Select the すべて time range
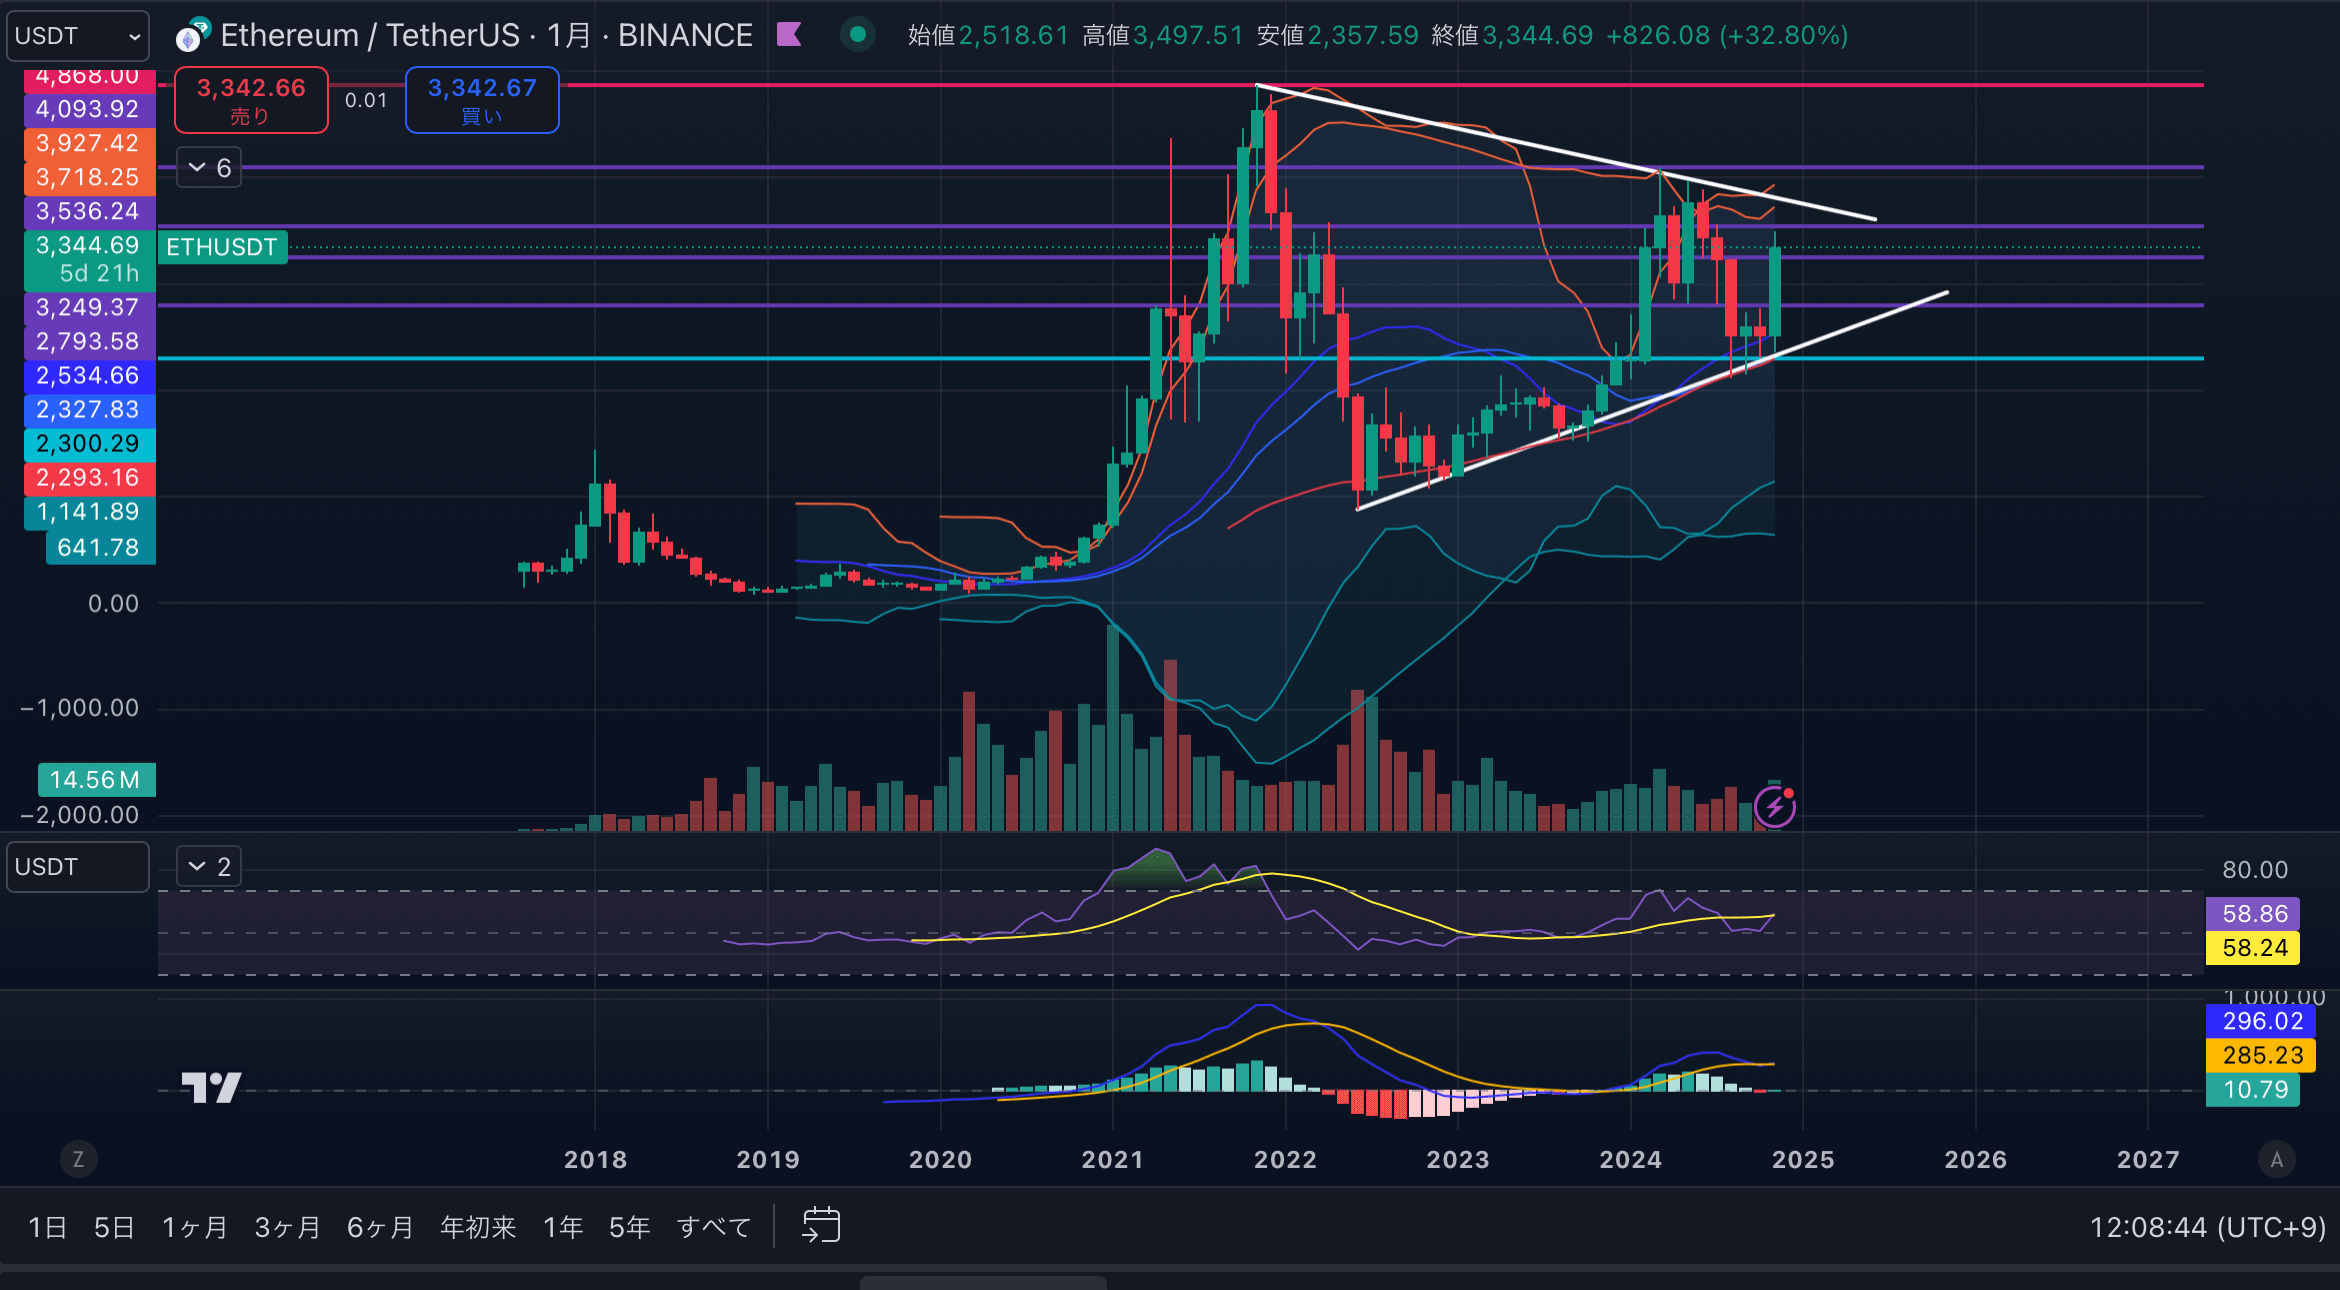The image size is (2340, 1290). click(714, 1227)
